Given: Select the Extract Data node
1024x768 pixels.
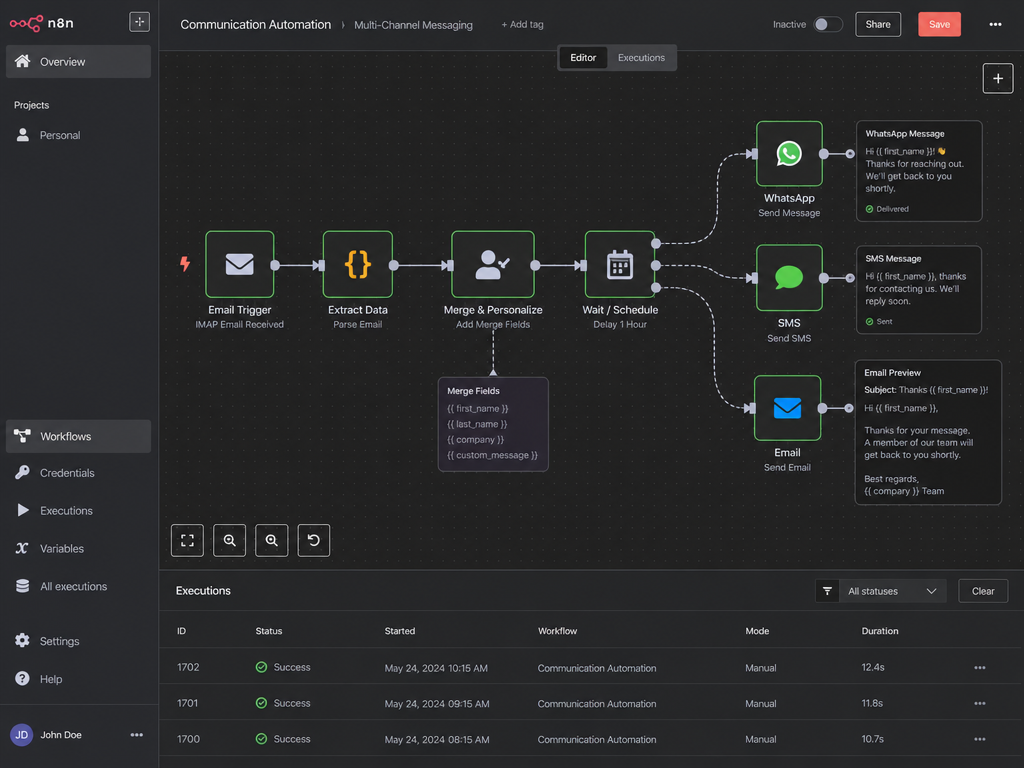Looking at the screenshot, I should click(358, 264).
